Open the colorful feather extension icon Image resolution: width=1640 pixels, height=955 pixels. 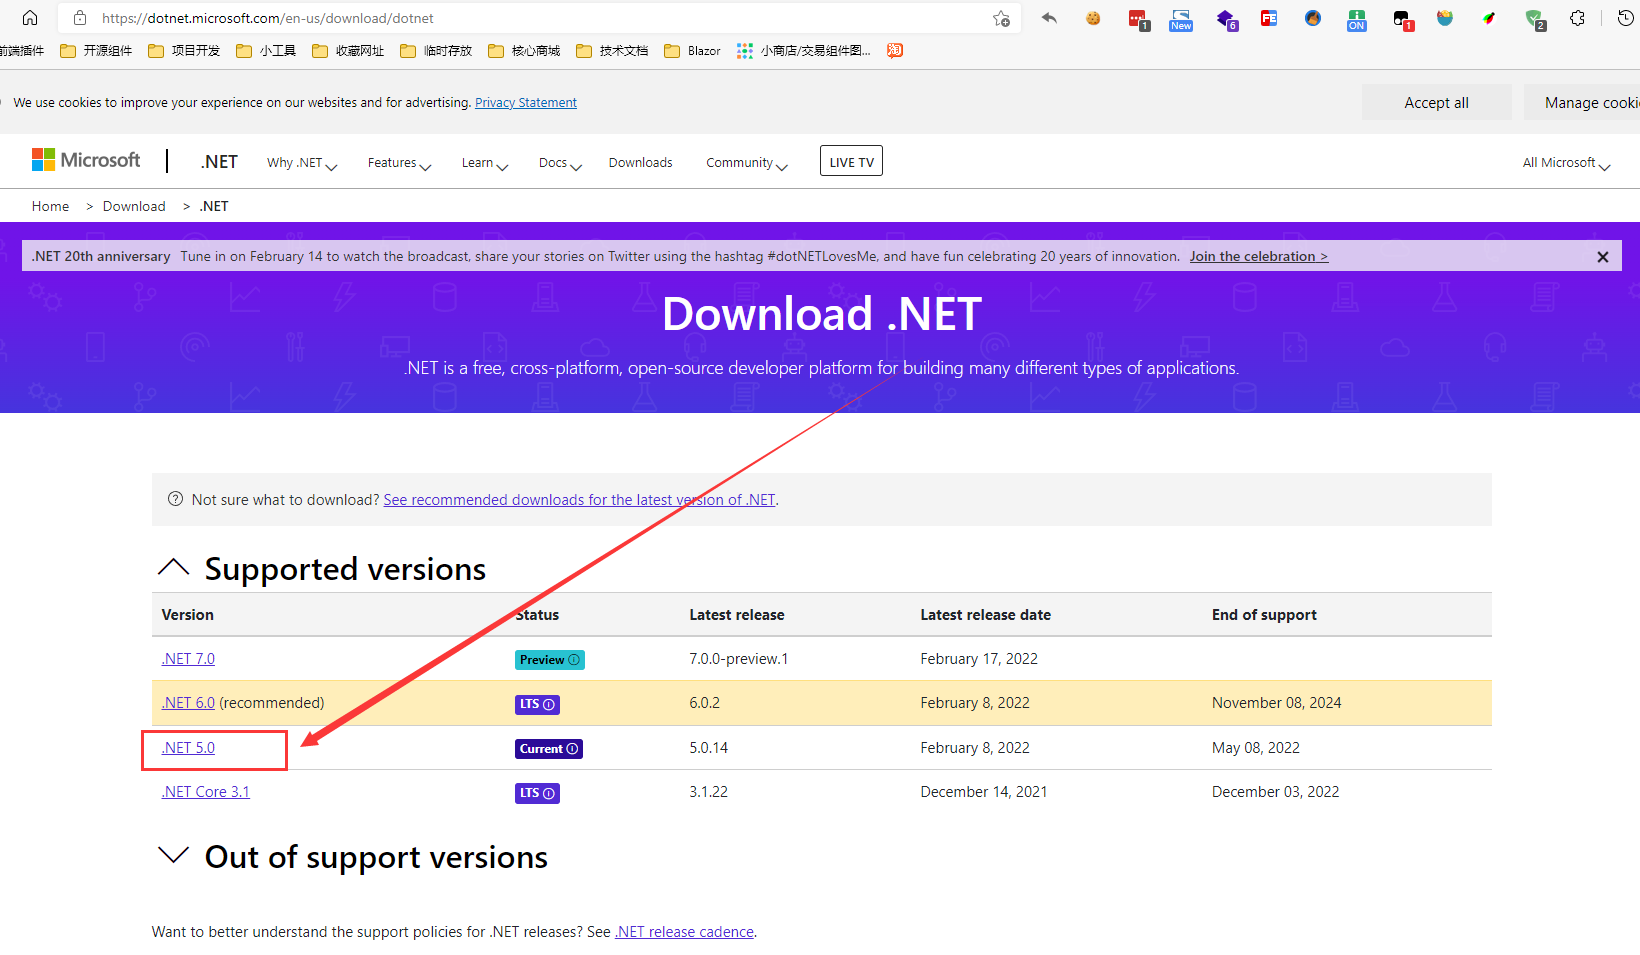(1489, 18)
